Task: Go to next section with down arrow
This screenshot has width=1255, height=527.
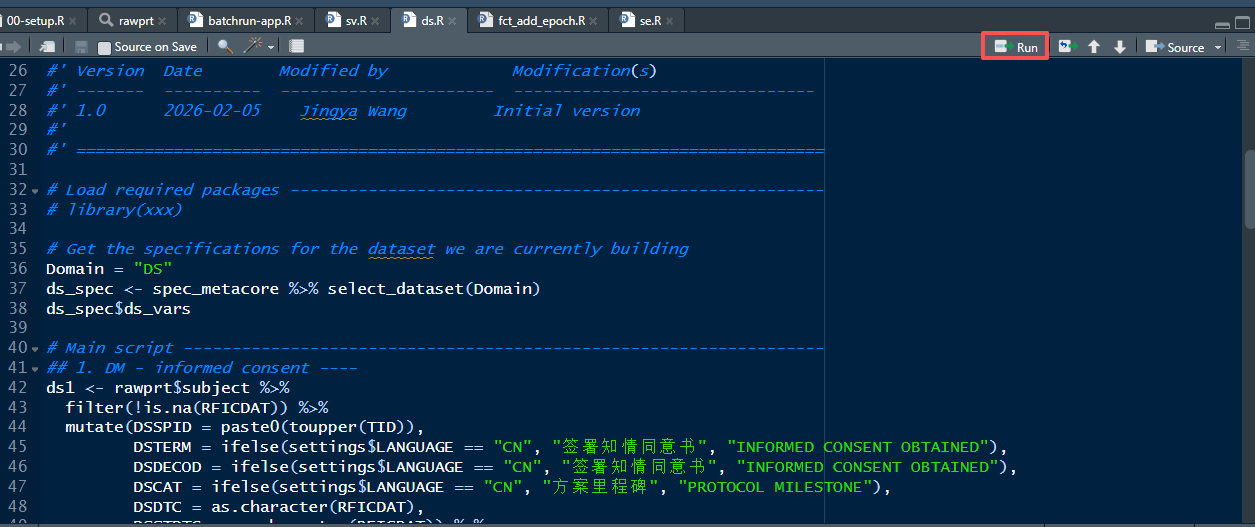Action: [1120, 47]
